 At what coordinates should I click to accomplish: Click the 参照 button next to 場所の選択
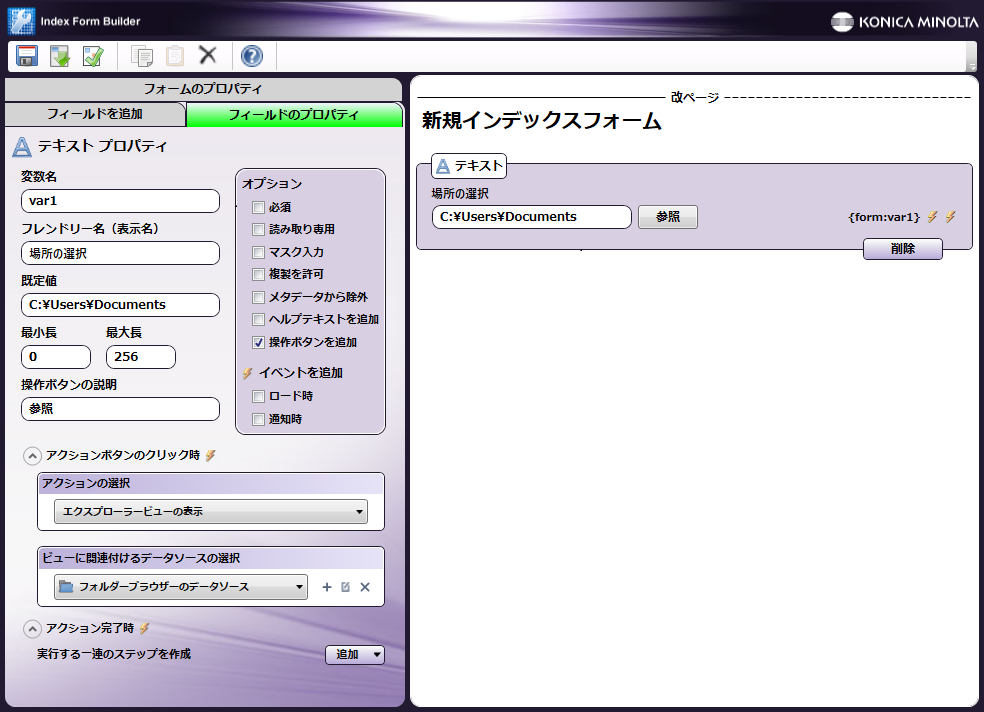(667, 216)
